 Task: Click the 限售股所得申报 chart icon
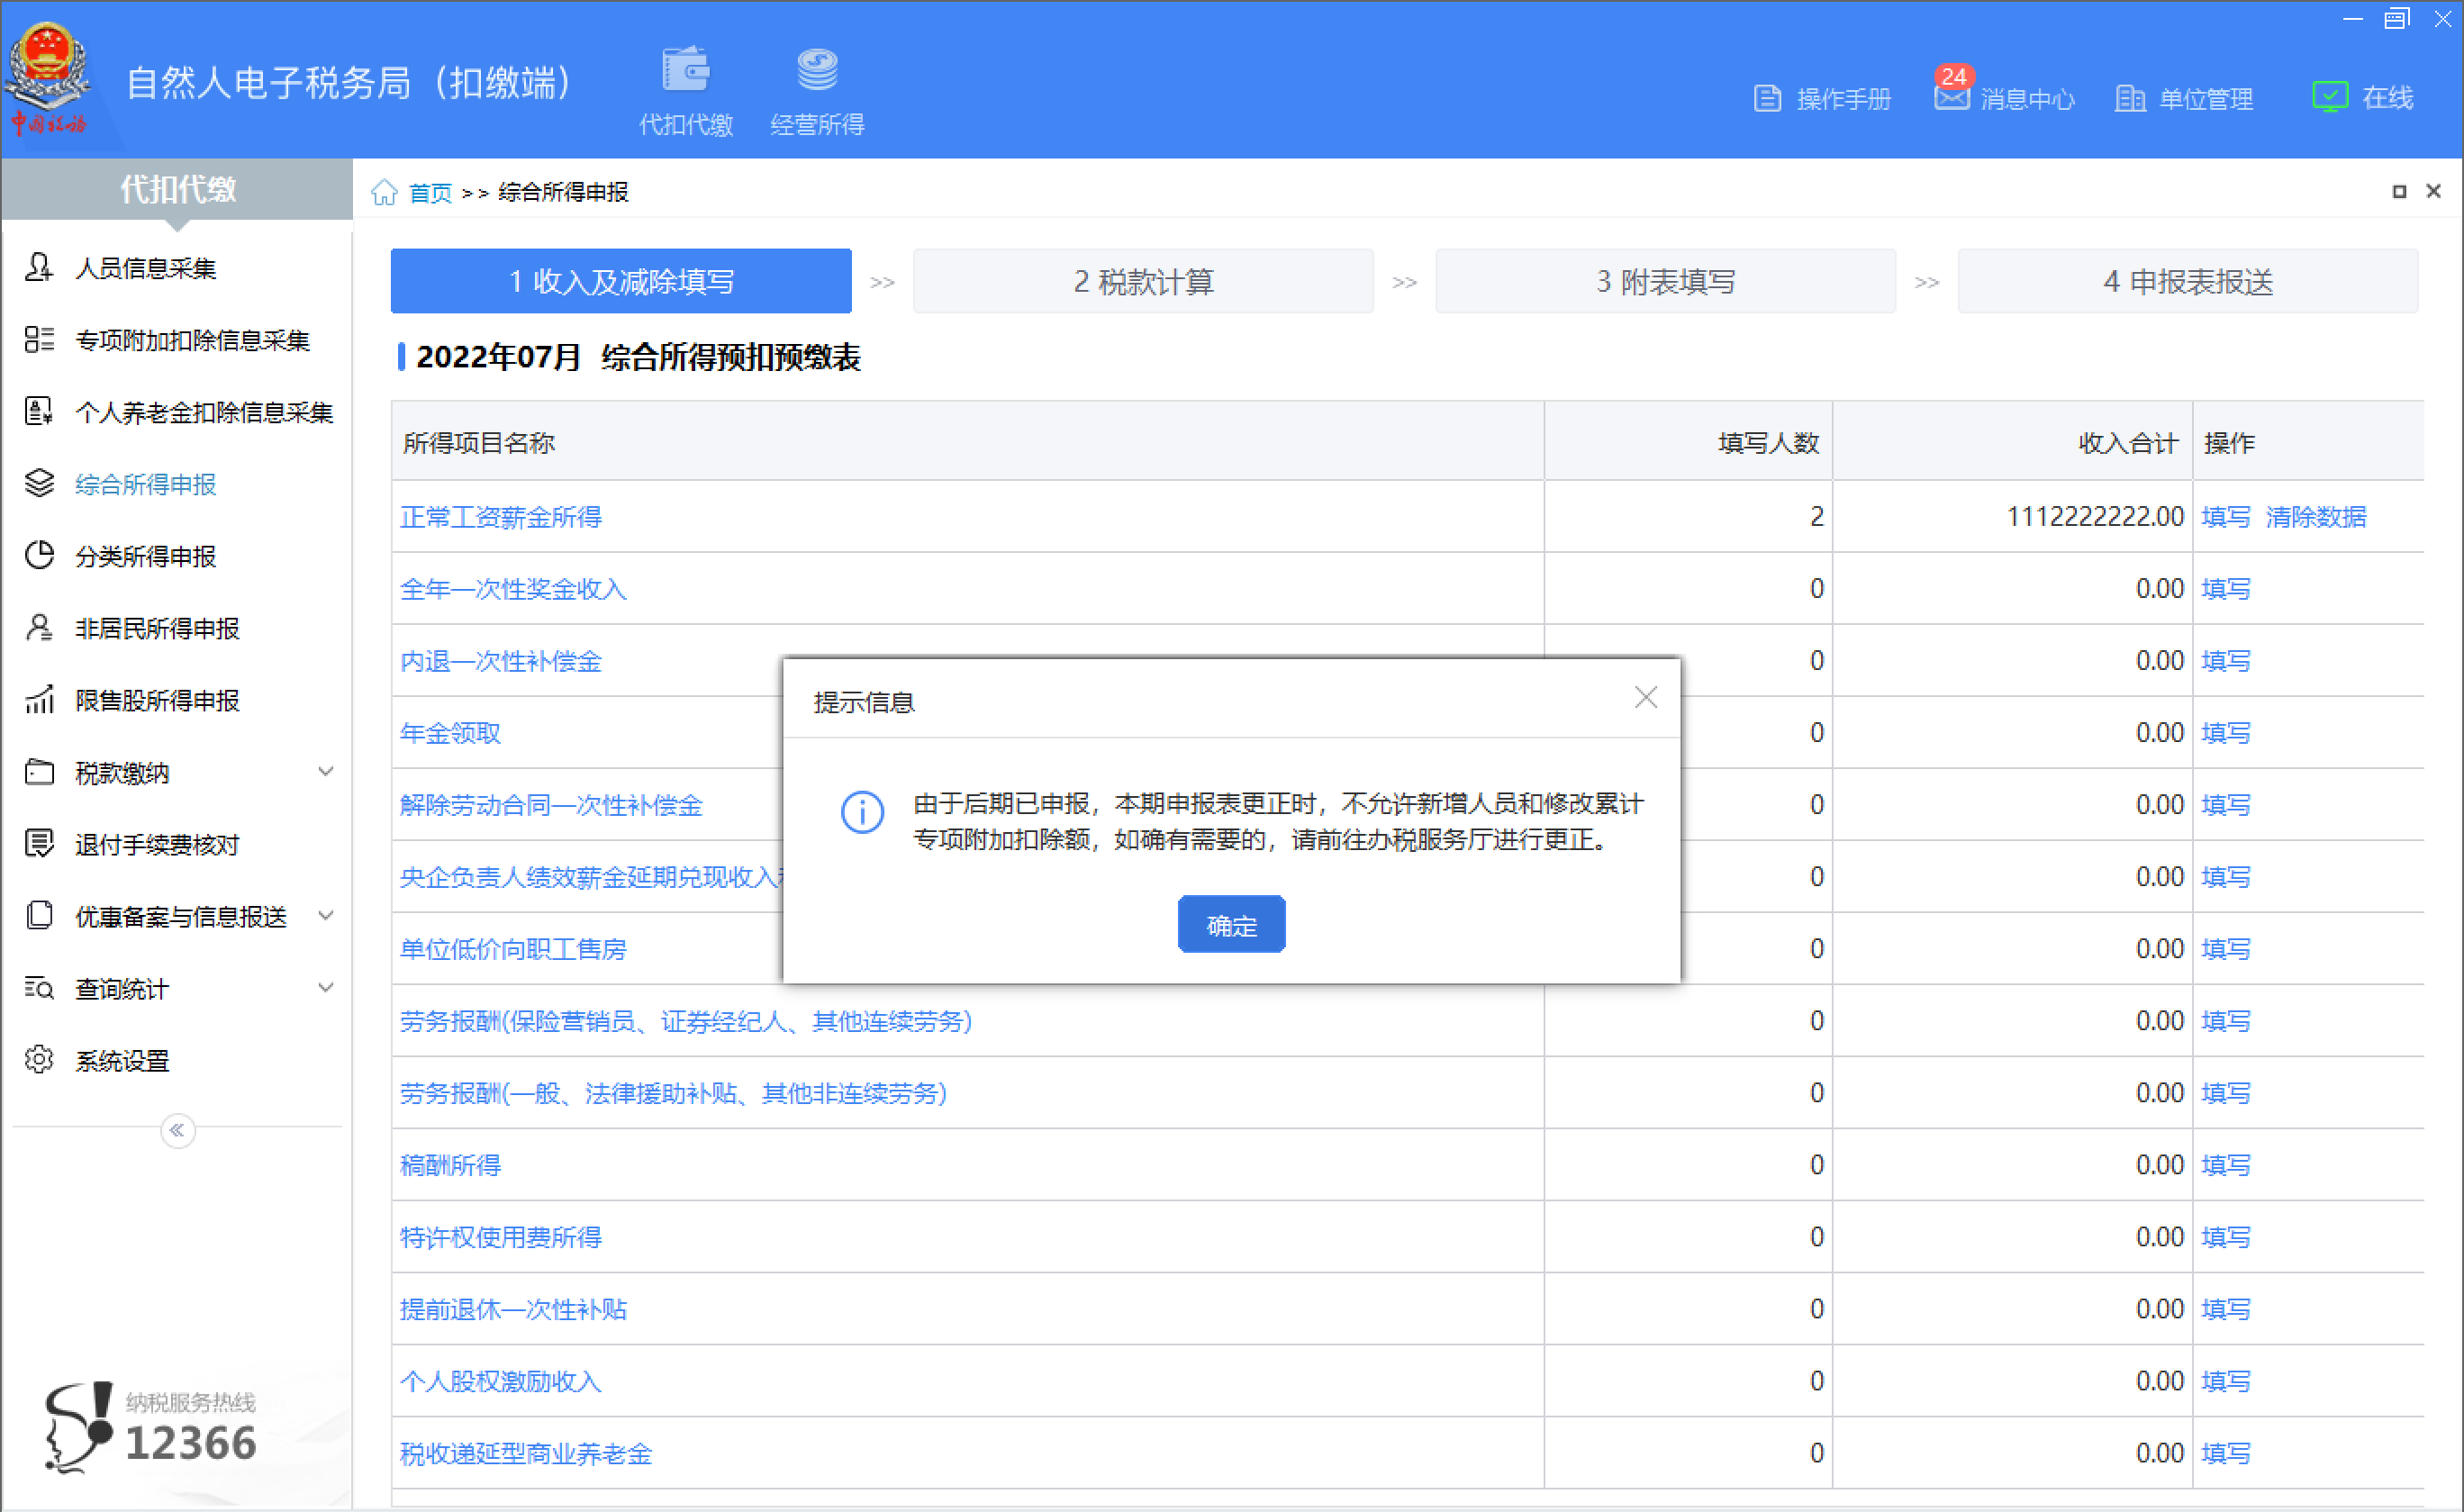click(39, 700)
